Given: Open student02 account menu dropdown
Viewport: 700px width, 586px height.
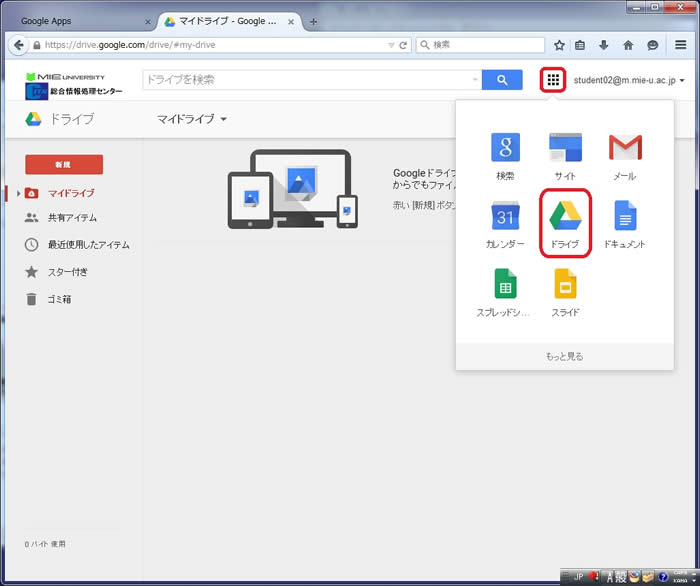Looking at the screenshot, I should pos(629,80).
